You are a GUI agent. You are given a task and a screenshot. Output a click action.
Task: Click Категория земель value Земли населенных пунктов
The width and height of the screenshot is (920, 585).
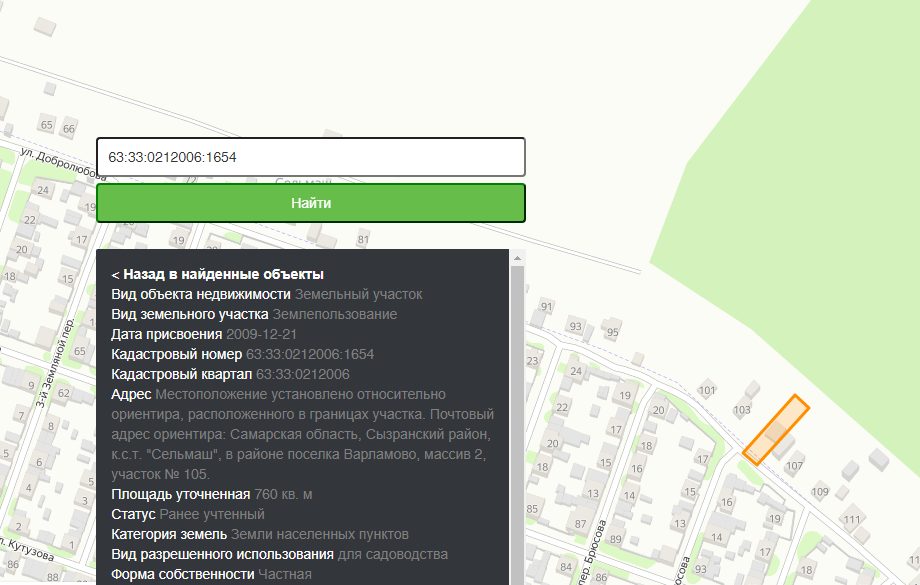click(x=320, y=534)
